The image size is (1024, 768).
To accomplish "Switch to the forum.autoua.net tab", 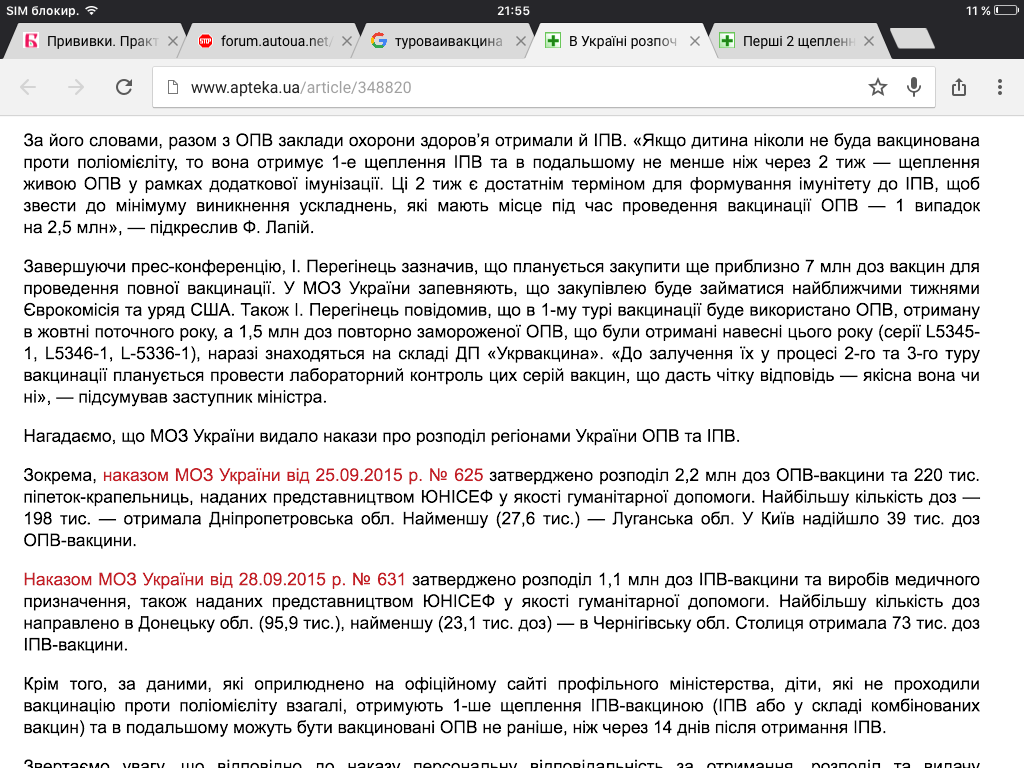I will [x=272, y=41].
